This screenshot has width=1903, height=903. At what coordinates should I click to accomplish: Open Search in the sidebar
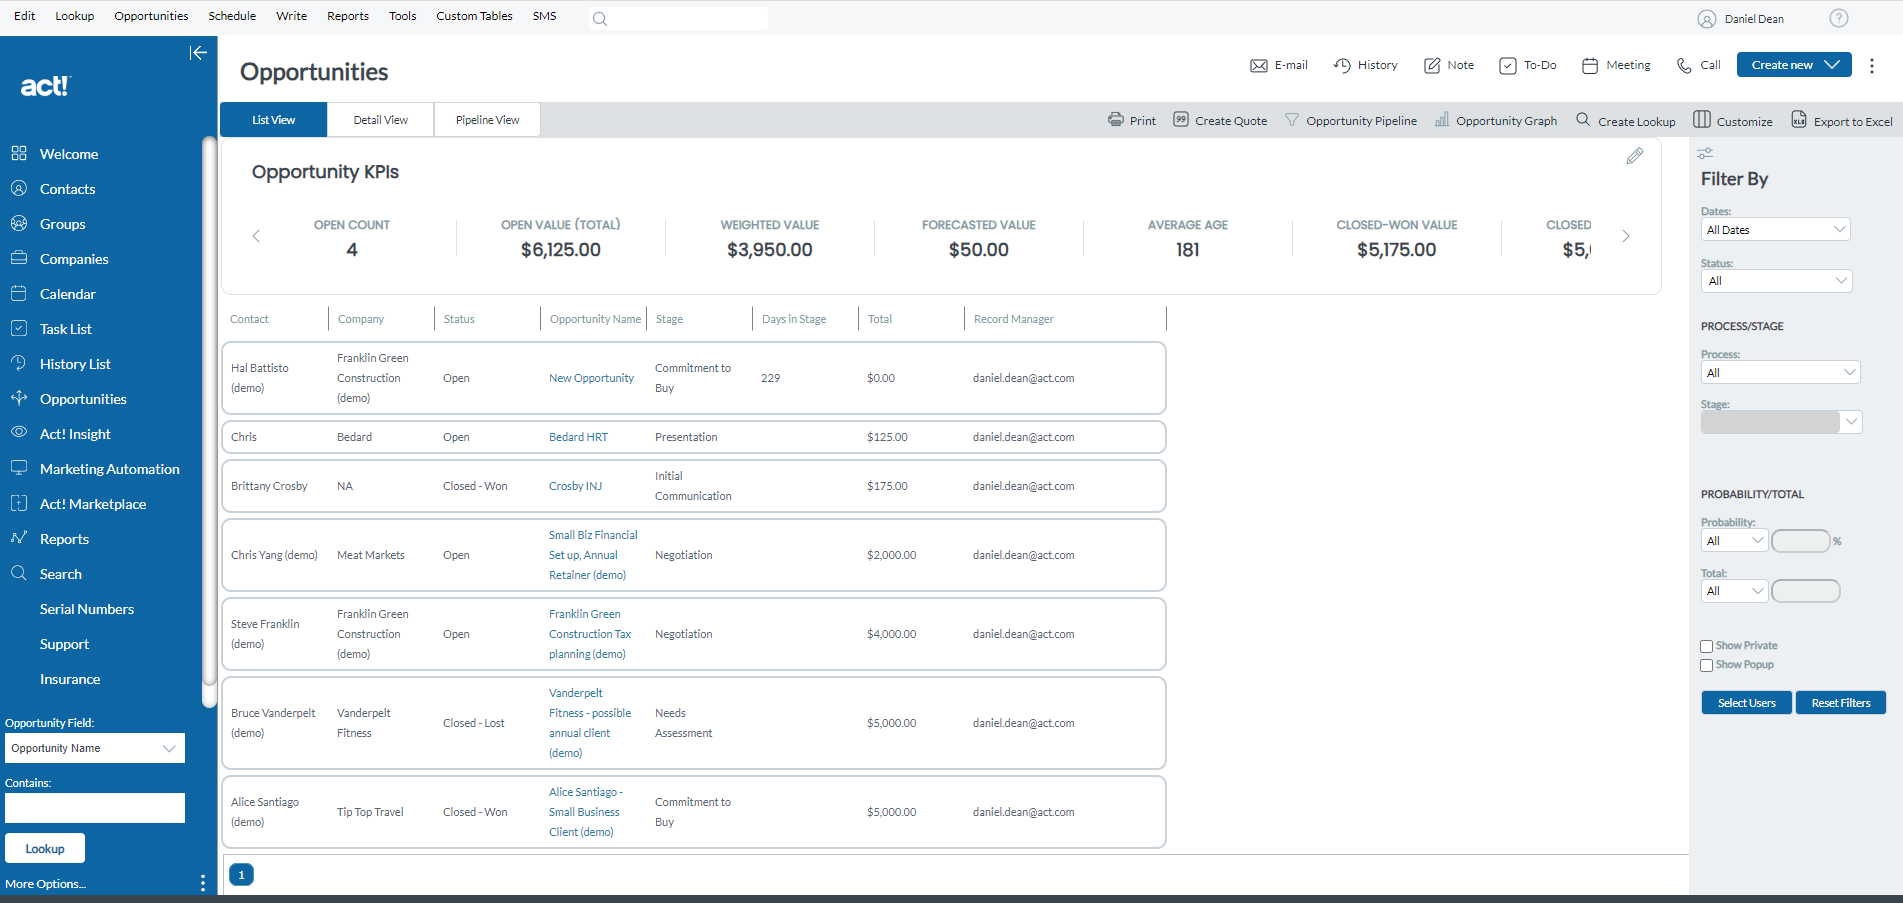60,574
